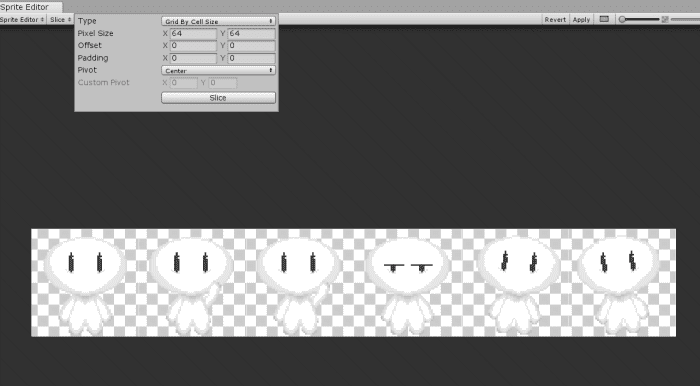Open the Slice dropdown in toolbar

[x=60, y=19]
